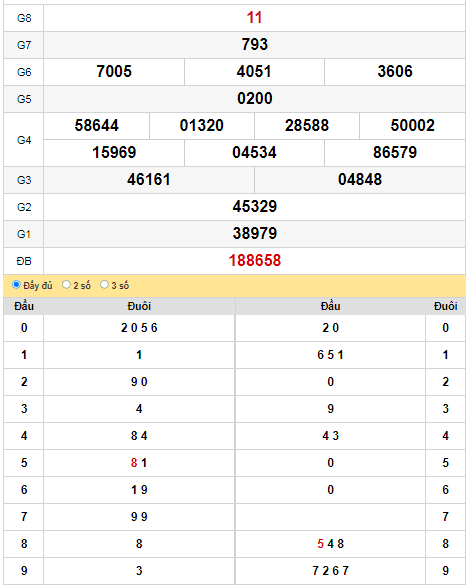Click the left "Đầu" column header
Image resolution: width=471 pixels, height=587 pixels.
[24, 306]
